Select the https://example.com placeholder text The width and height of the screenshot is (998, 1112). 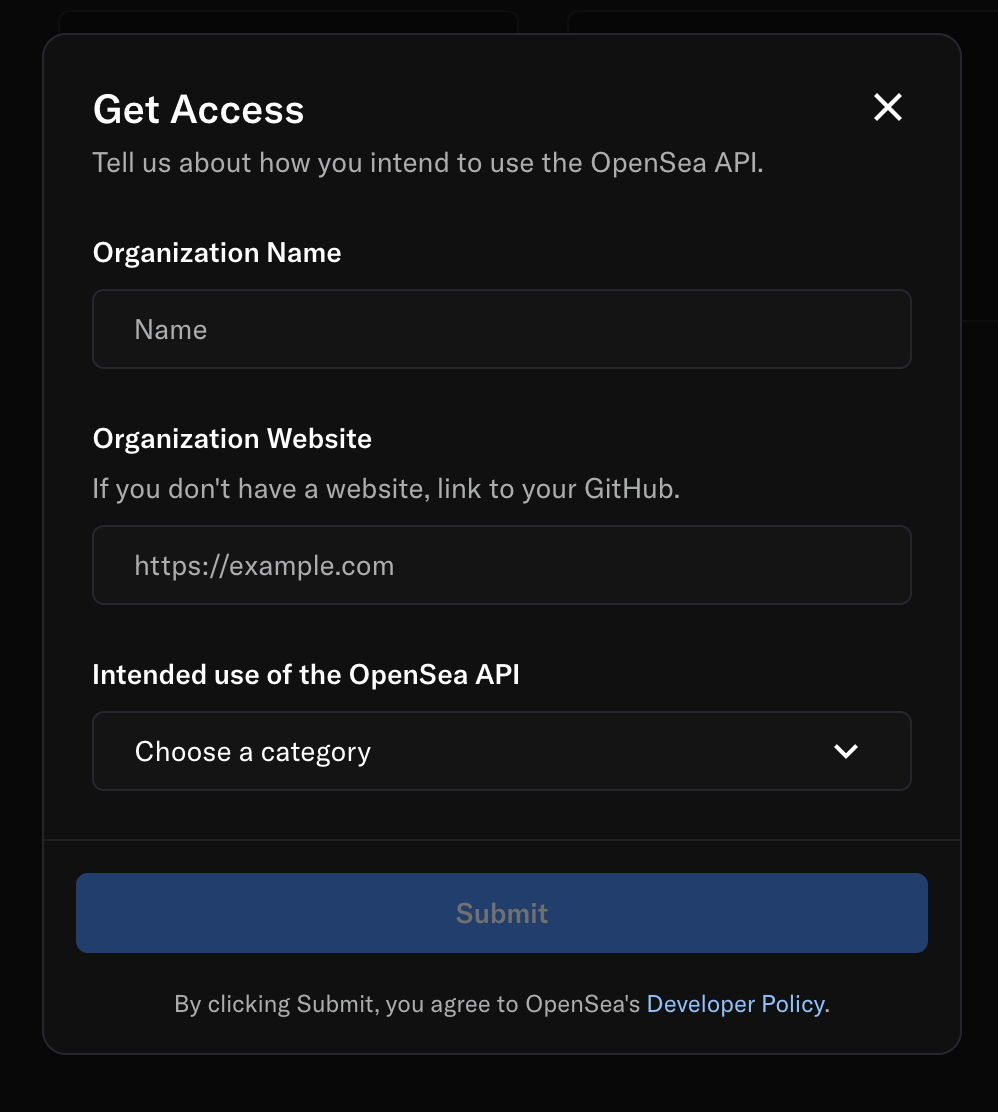tap(265, 566)
